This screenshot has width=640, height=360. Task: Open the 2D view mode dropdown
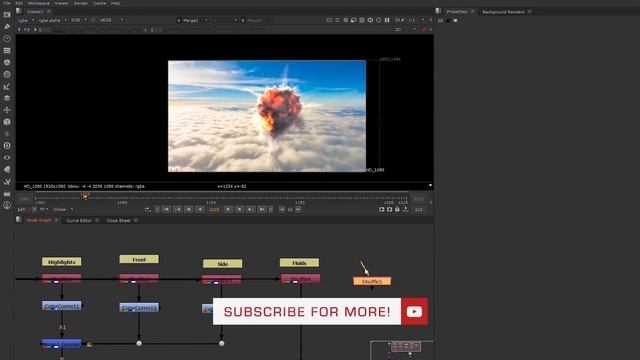[x=405, y=29]
